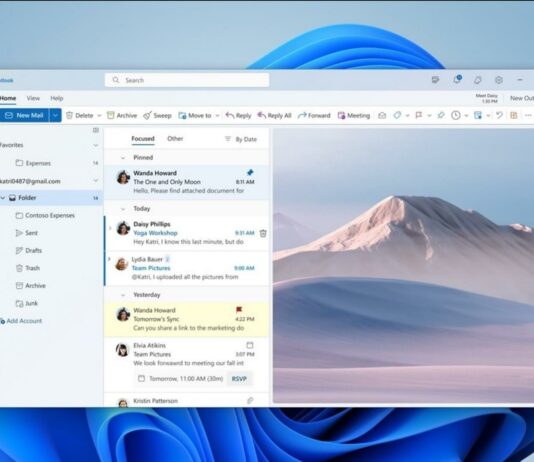The width and height of the screenshot is (534, 462).
Task: Open the By Date sort filter
Action: click(241, 139)
